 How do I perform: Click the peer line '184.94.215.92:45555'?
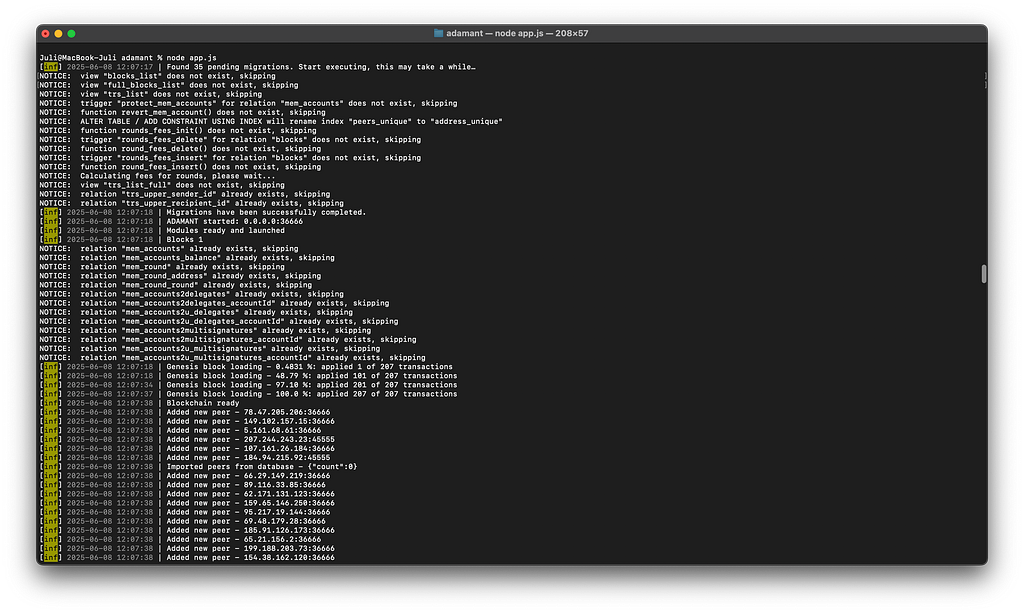185,458
